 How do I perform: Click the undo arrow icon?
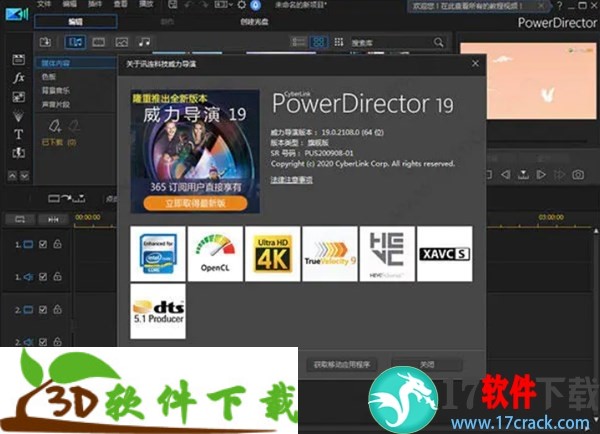point(189,5)
